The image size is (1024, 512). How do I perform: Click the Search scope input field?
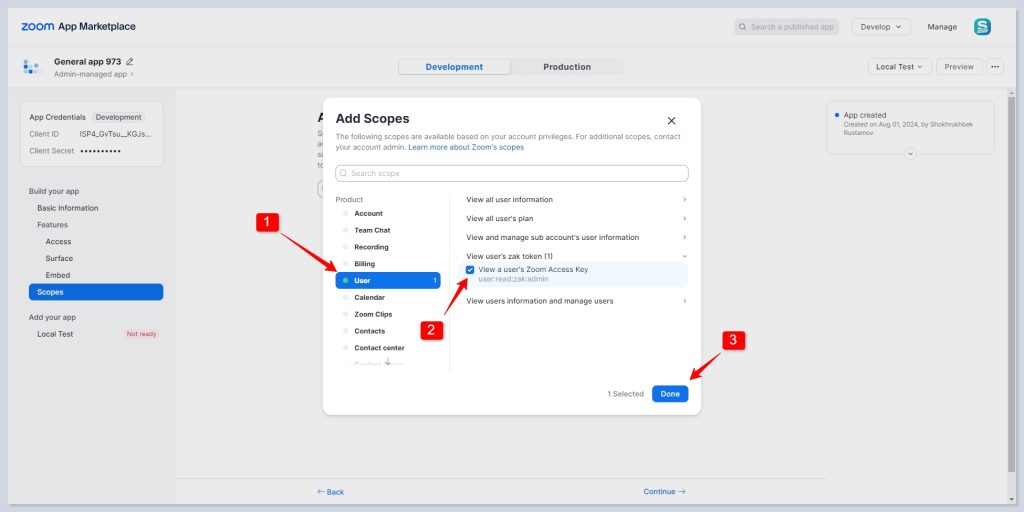pyautogui.click(x=512, y=174)
